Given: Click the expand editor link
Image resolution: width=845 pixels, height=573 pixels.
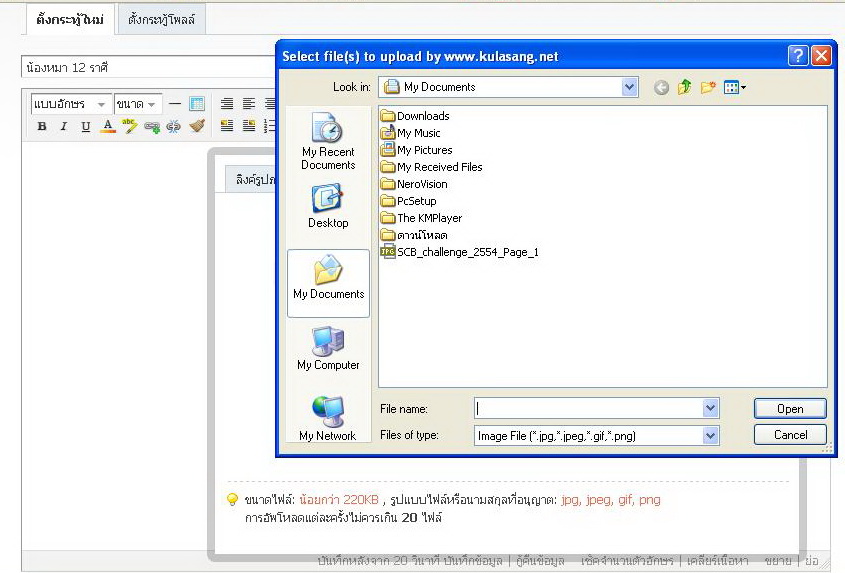Looking at the screenshot, I should tap(778, 561).
